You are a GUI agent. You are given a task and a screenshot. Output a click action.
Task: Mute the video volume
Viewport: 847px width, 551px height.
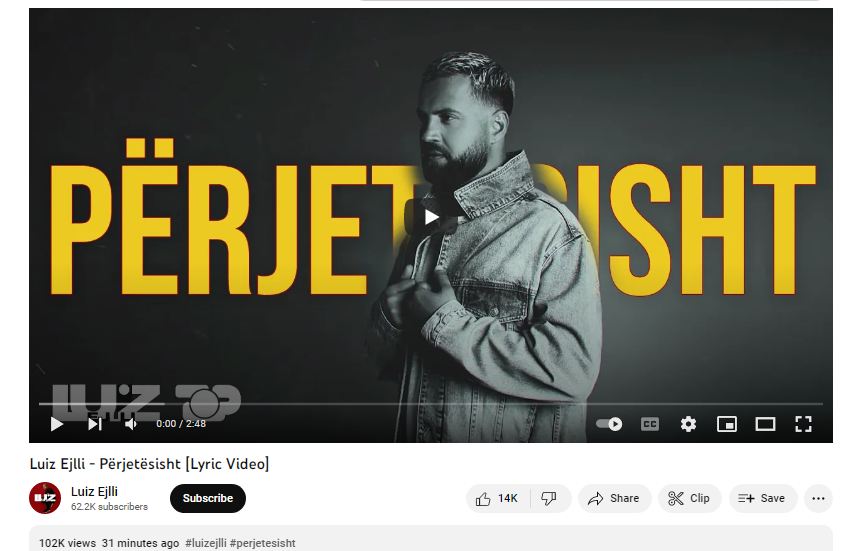coord(131,424)
